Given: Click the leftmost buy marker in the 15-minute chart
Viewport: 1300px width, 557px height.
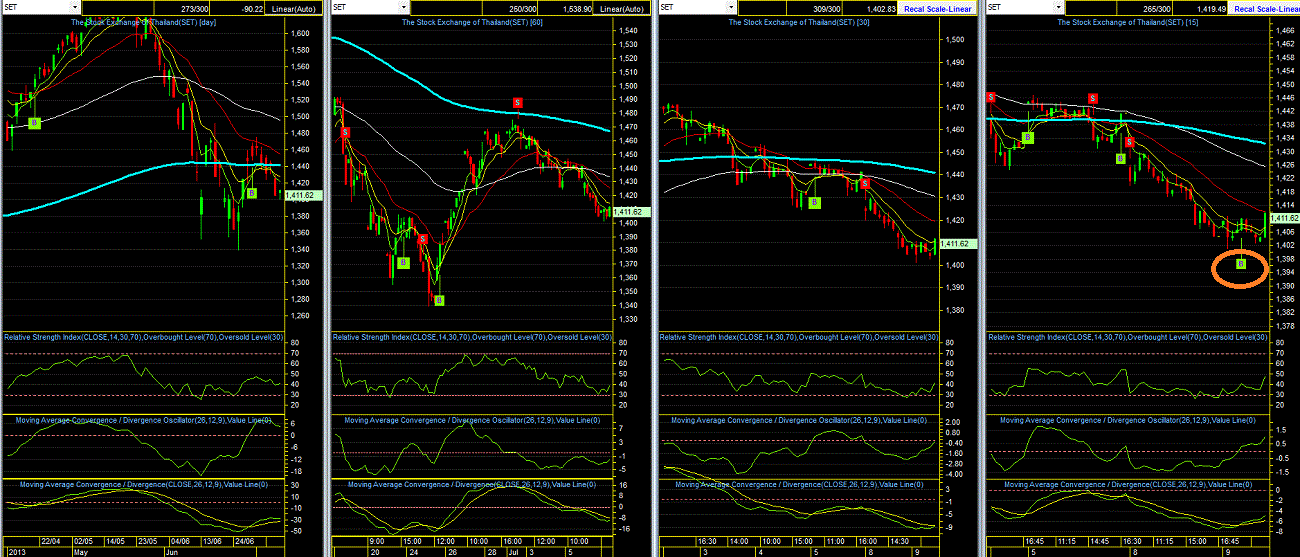Looking at the screenshot, I should click(x=1028, y=138).
